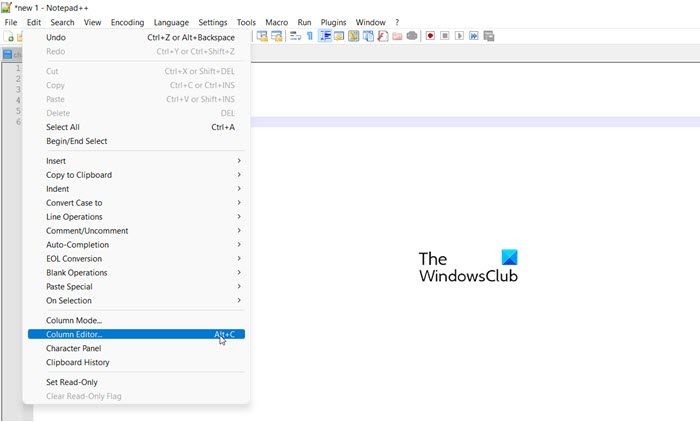
Task: Choose Select All in the Edit menu
Action: coord(136,127)
